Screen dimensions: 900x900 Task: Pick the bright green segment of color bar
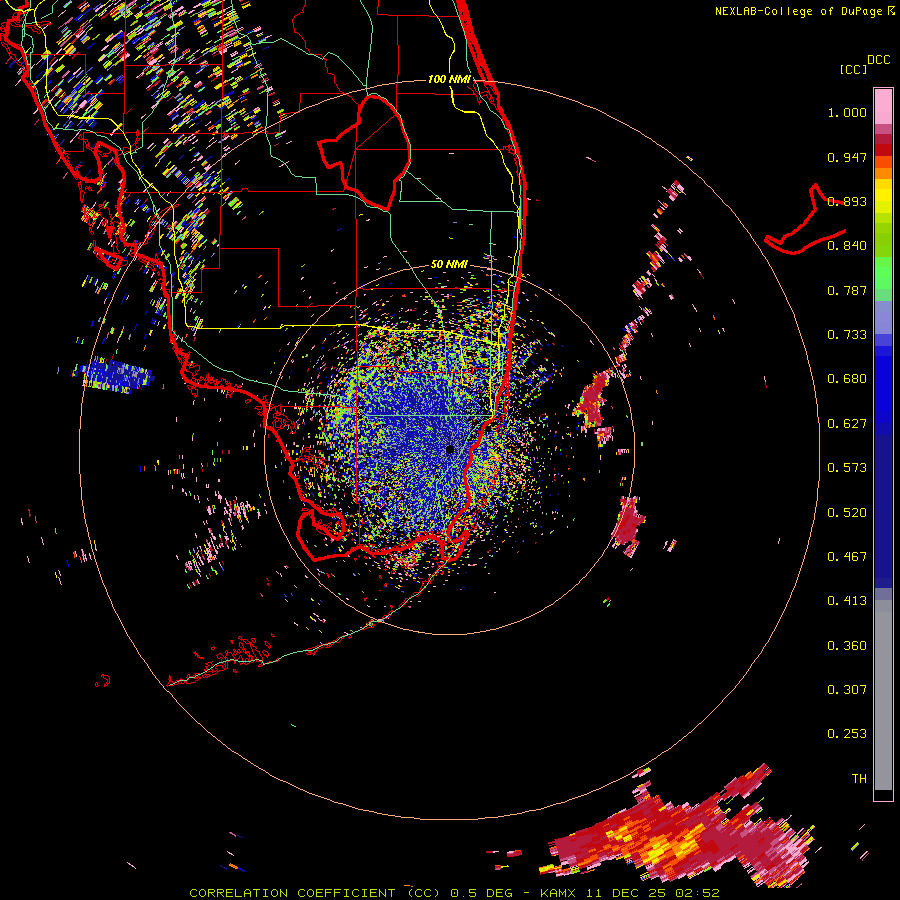click(x=883, y=273)
